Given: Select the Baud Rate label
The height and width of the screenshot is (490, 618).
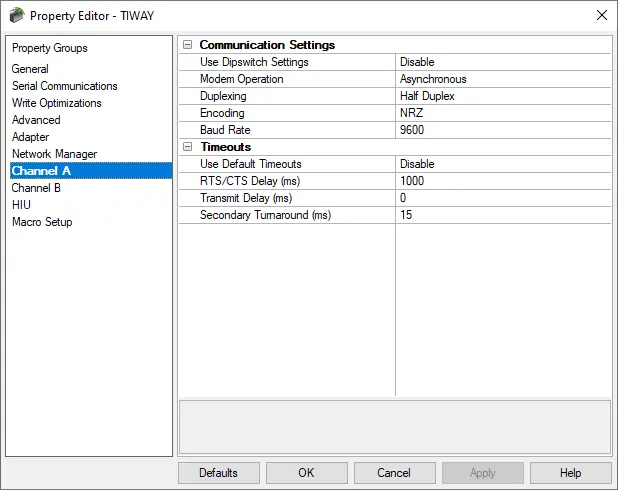Looking at the screenshot, I should [x=225, y=130].
